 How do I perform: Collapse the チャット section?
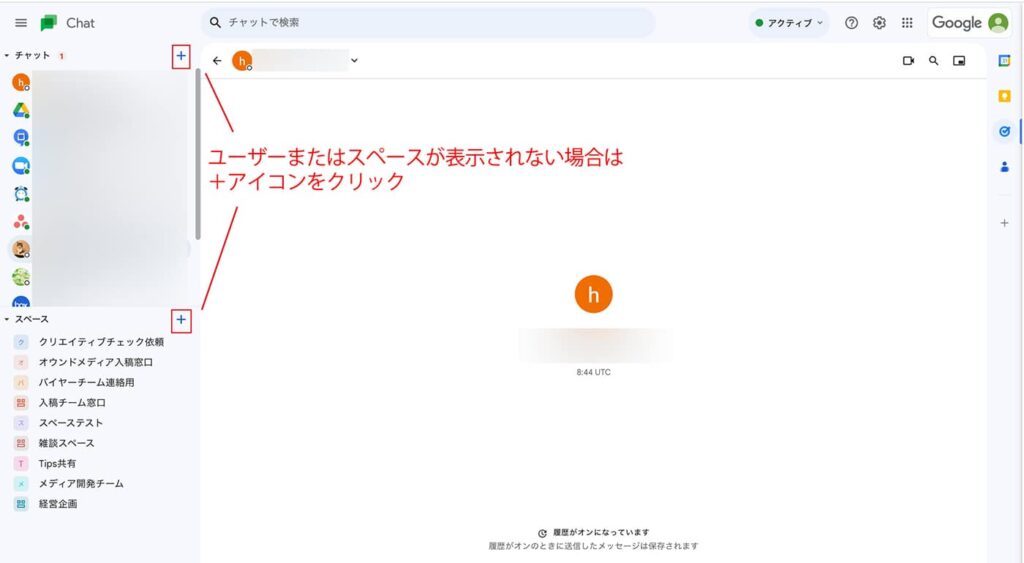(7, 56)
